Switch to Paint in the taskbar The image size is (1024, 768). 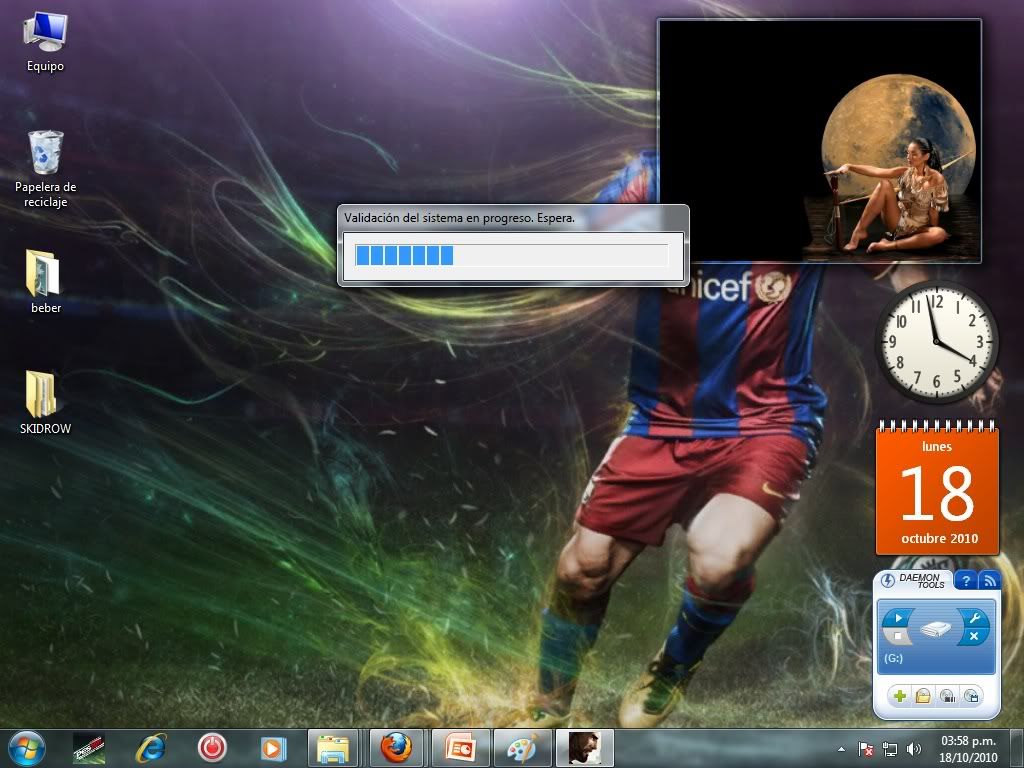(x=522, y=748)
